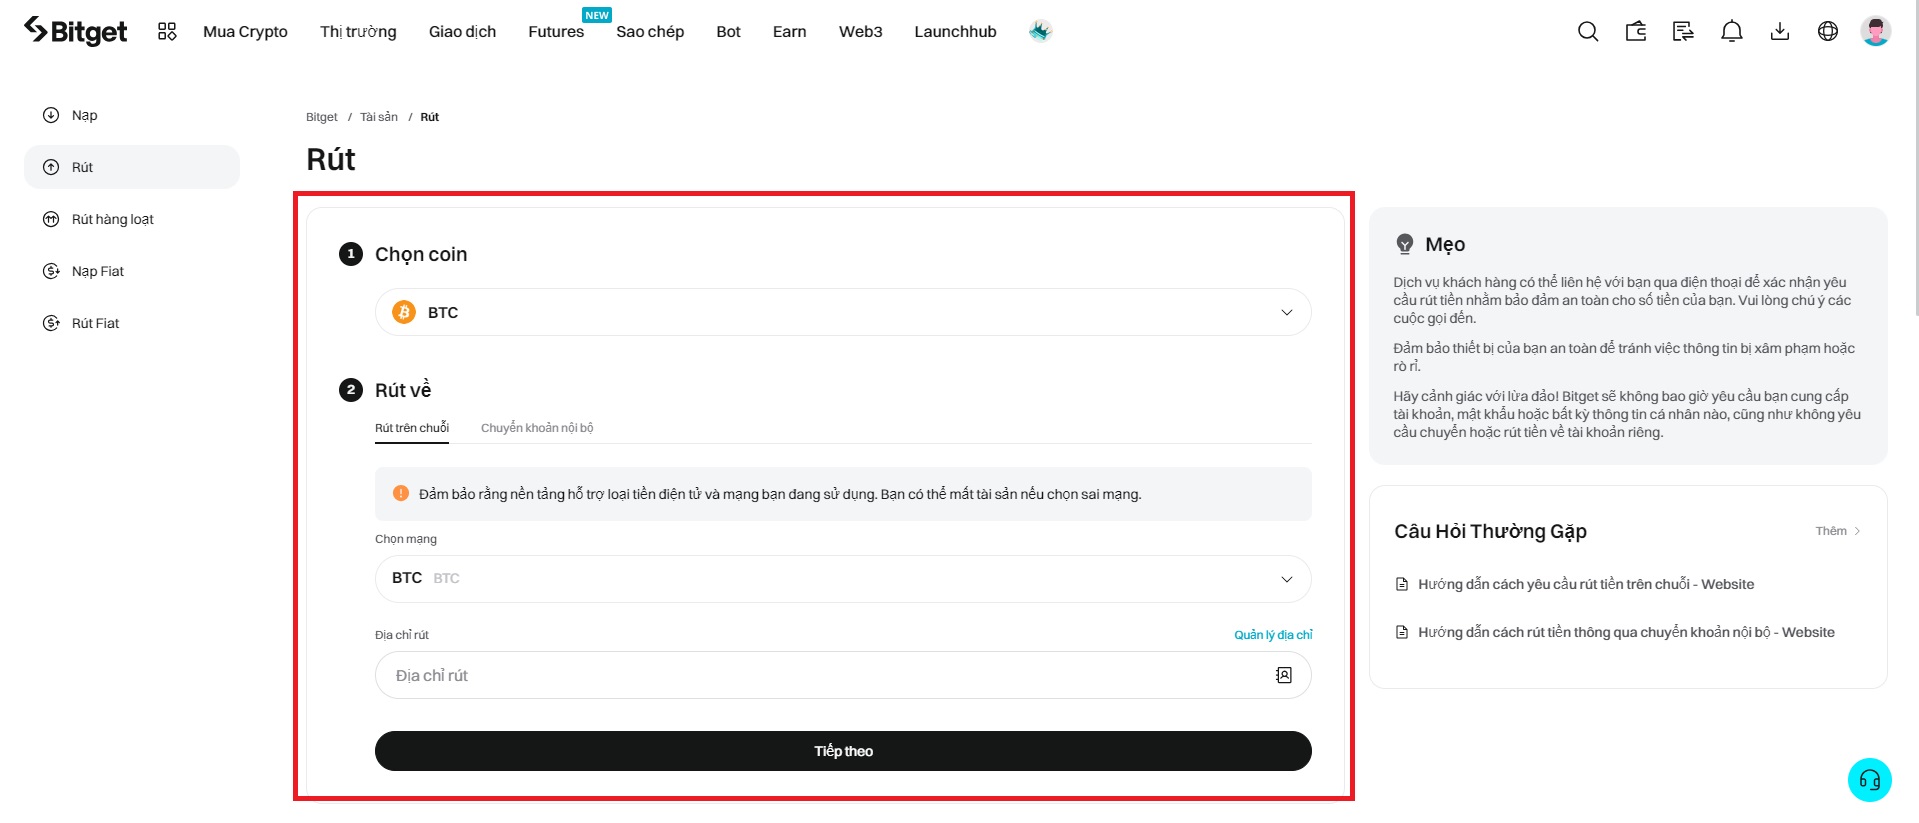Switch to Chuyển khoản nội bộ tab
The image size is (1919, 823).
537,428
